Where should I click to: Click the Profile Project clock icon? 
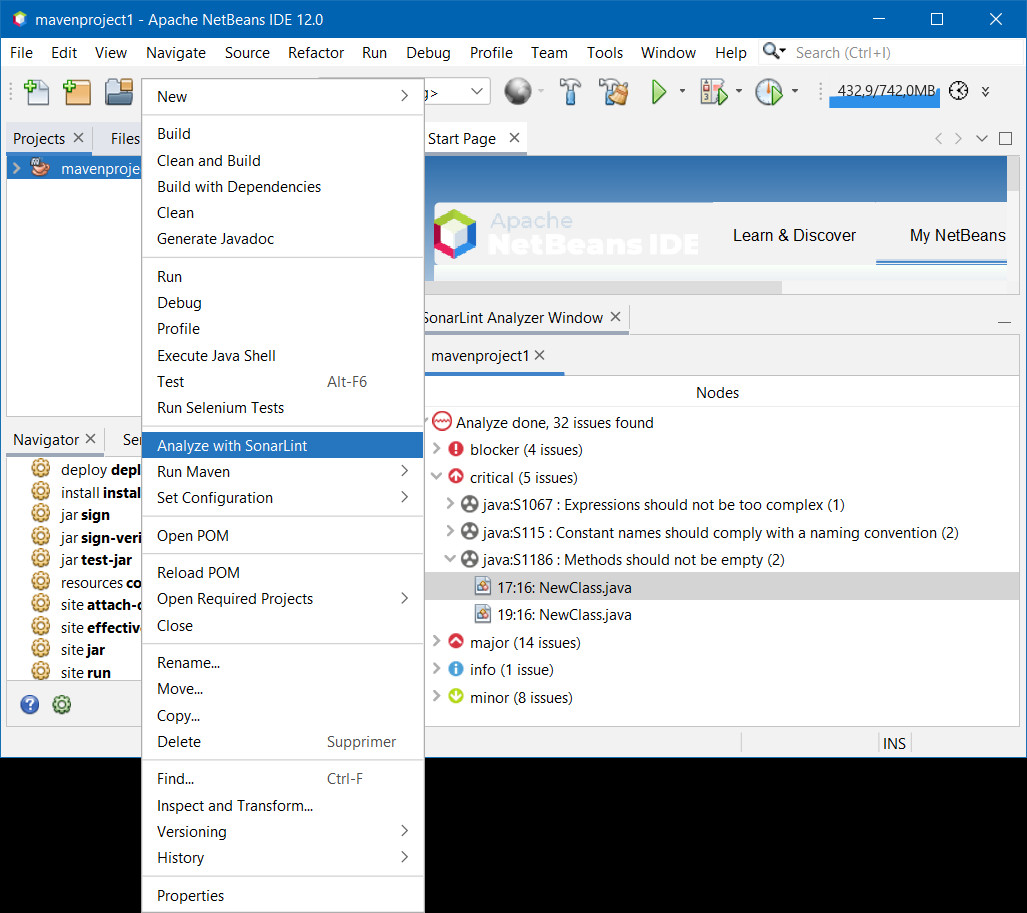click(769, 91)
